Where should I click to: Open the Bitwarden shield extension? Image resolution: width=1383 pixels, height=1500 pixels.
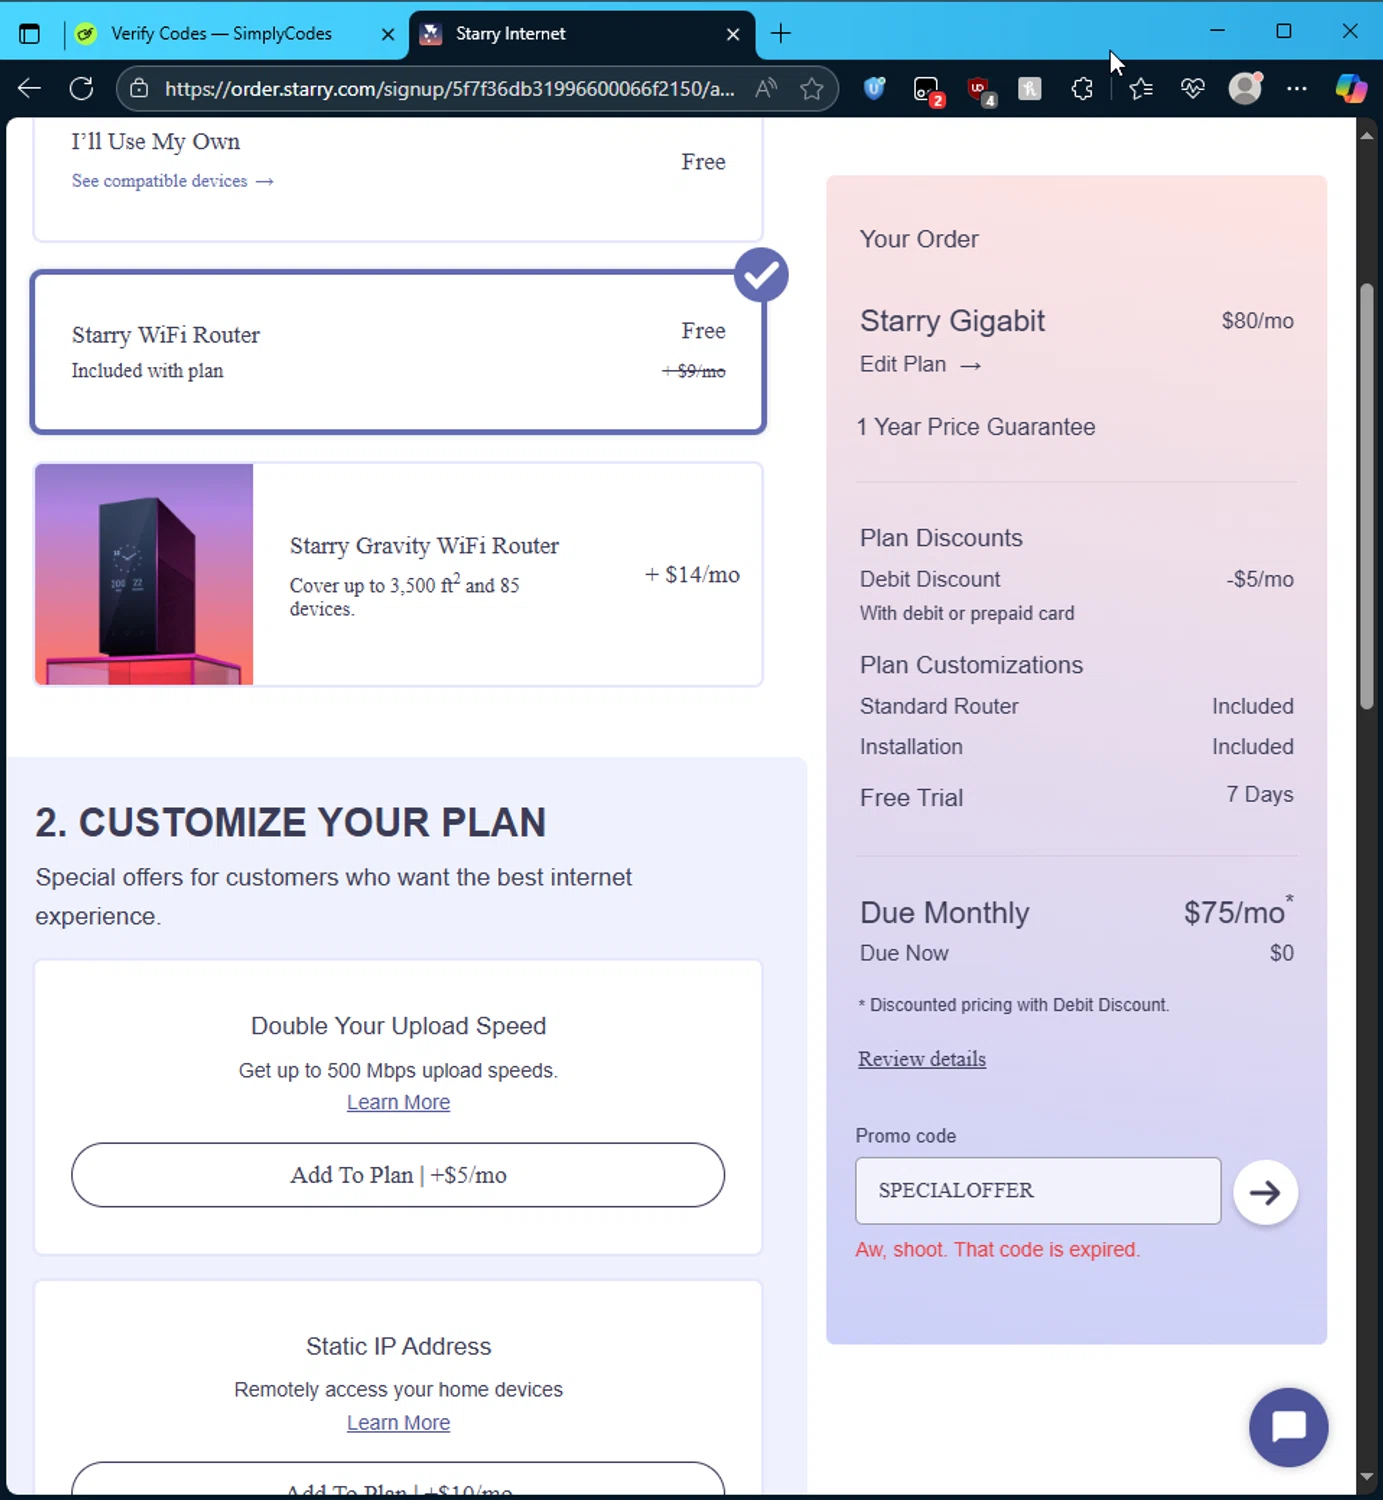[x=875, y=89]
